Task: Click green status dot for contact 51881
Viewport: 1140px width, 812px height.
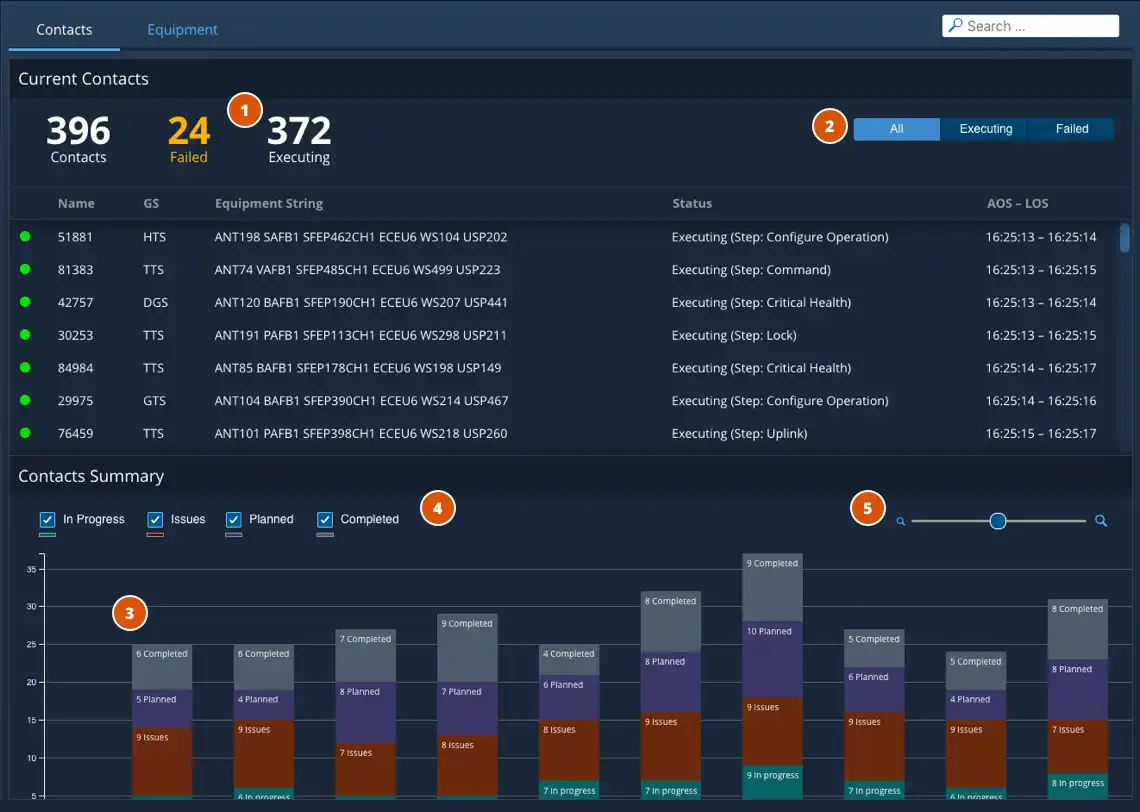Action: 25,236
